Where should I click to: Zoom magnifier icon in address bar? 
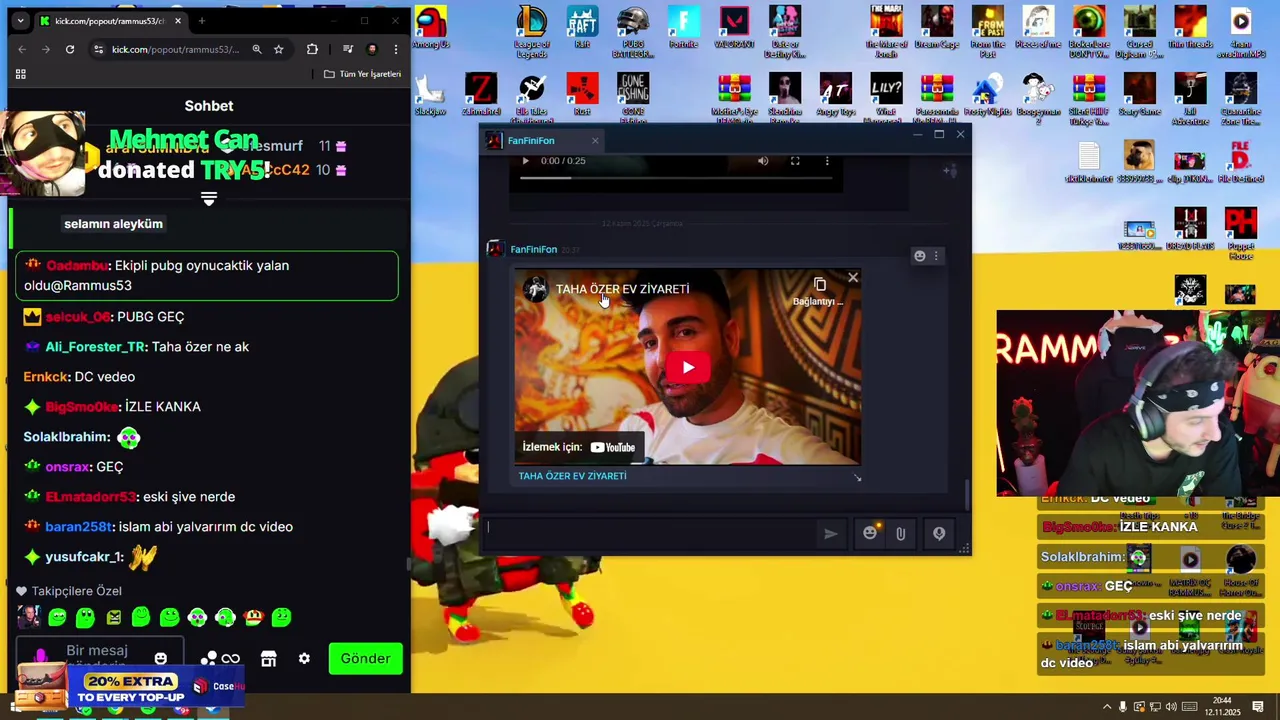pyautogui.click(x=257, y=49)
